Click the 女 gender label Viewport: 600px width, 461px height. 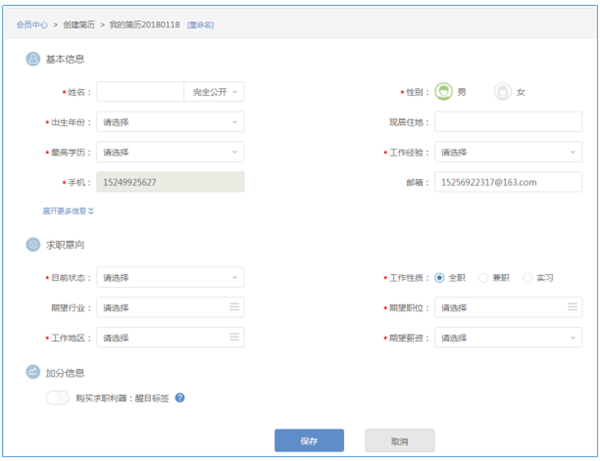[x=521, y=92]
